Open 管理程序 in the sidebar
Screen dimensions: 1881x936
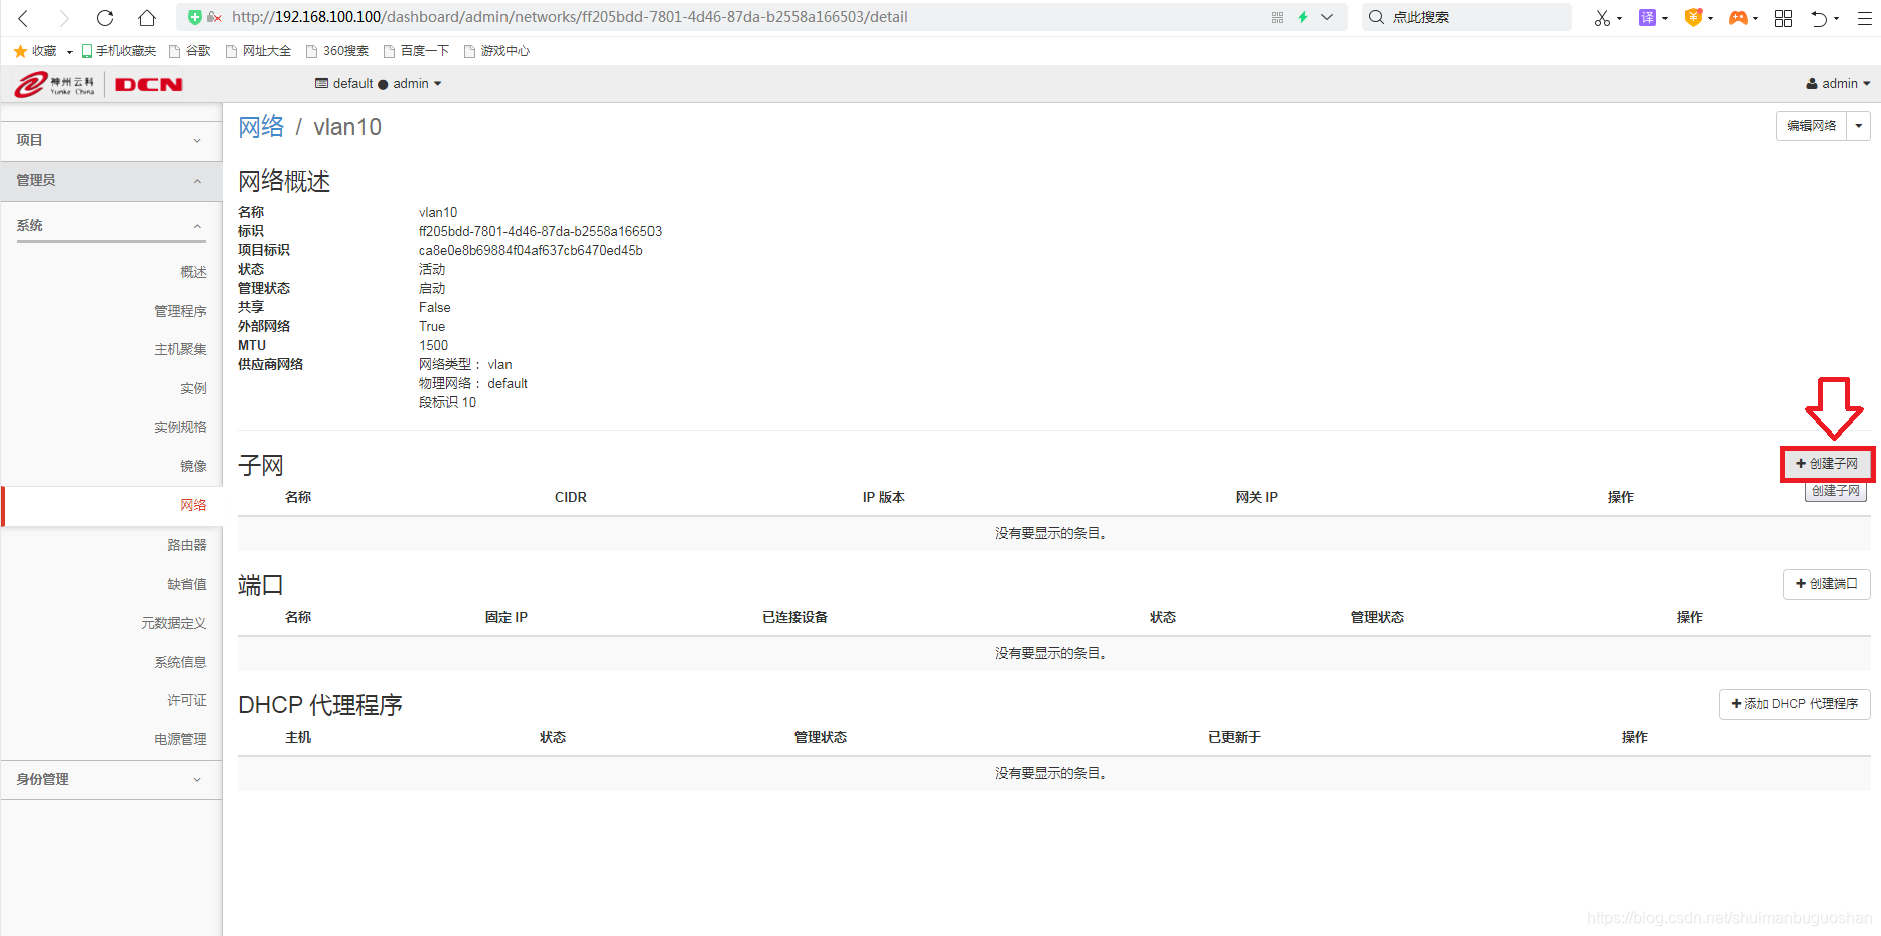tap(180, 311)
